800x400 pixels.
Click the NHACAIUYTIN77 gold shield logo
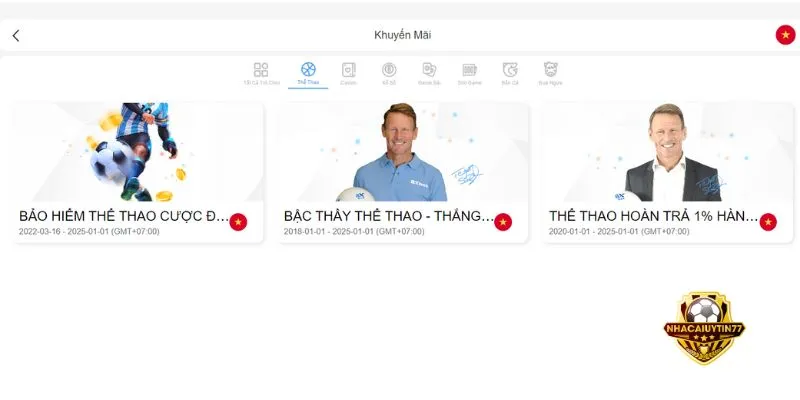point(704,328)
